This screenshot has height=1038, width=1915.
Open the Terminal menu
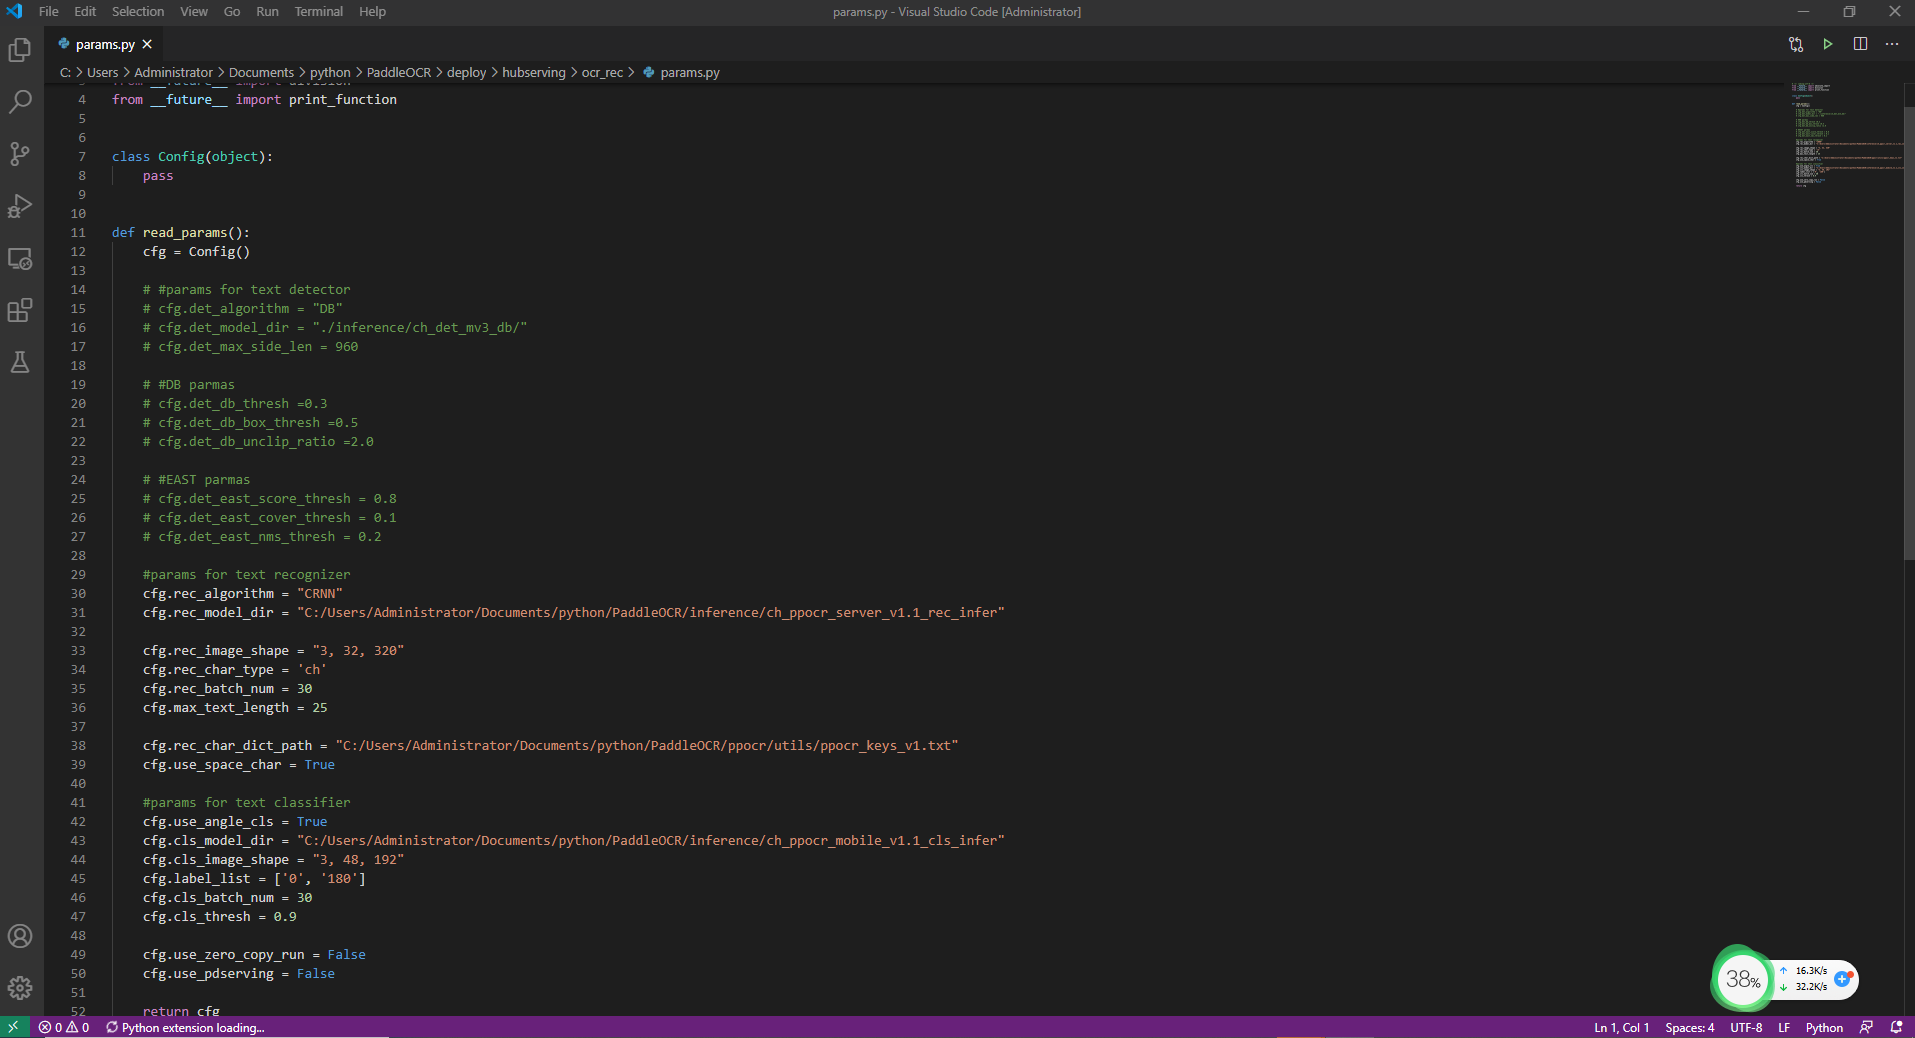318,11
